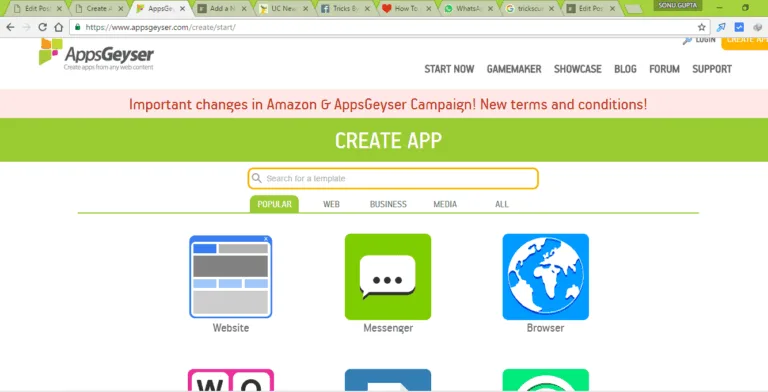
Task: Open SHOWCASE in navigation
Action: click(x=577, y=69)
